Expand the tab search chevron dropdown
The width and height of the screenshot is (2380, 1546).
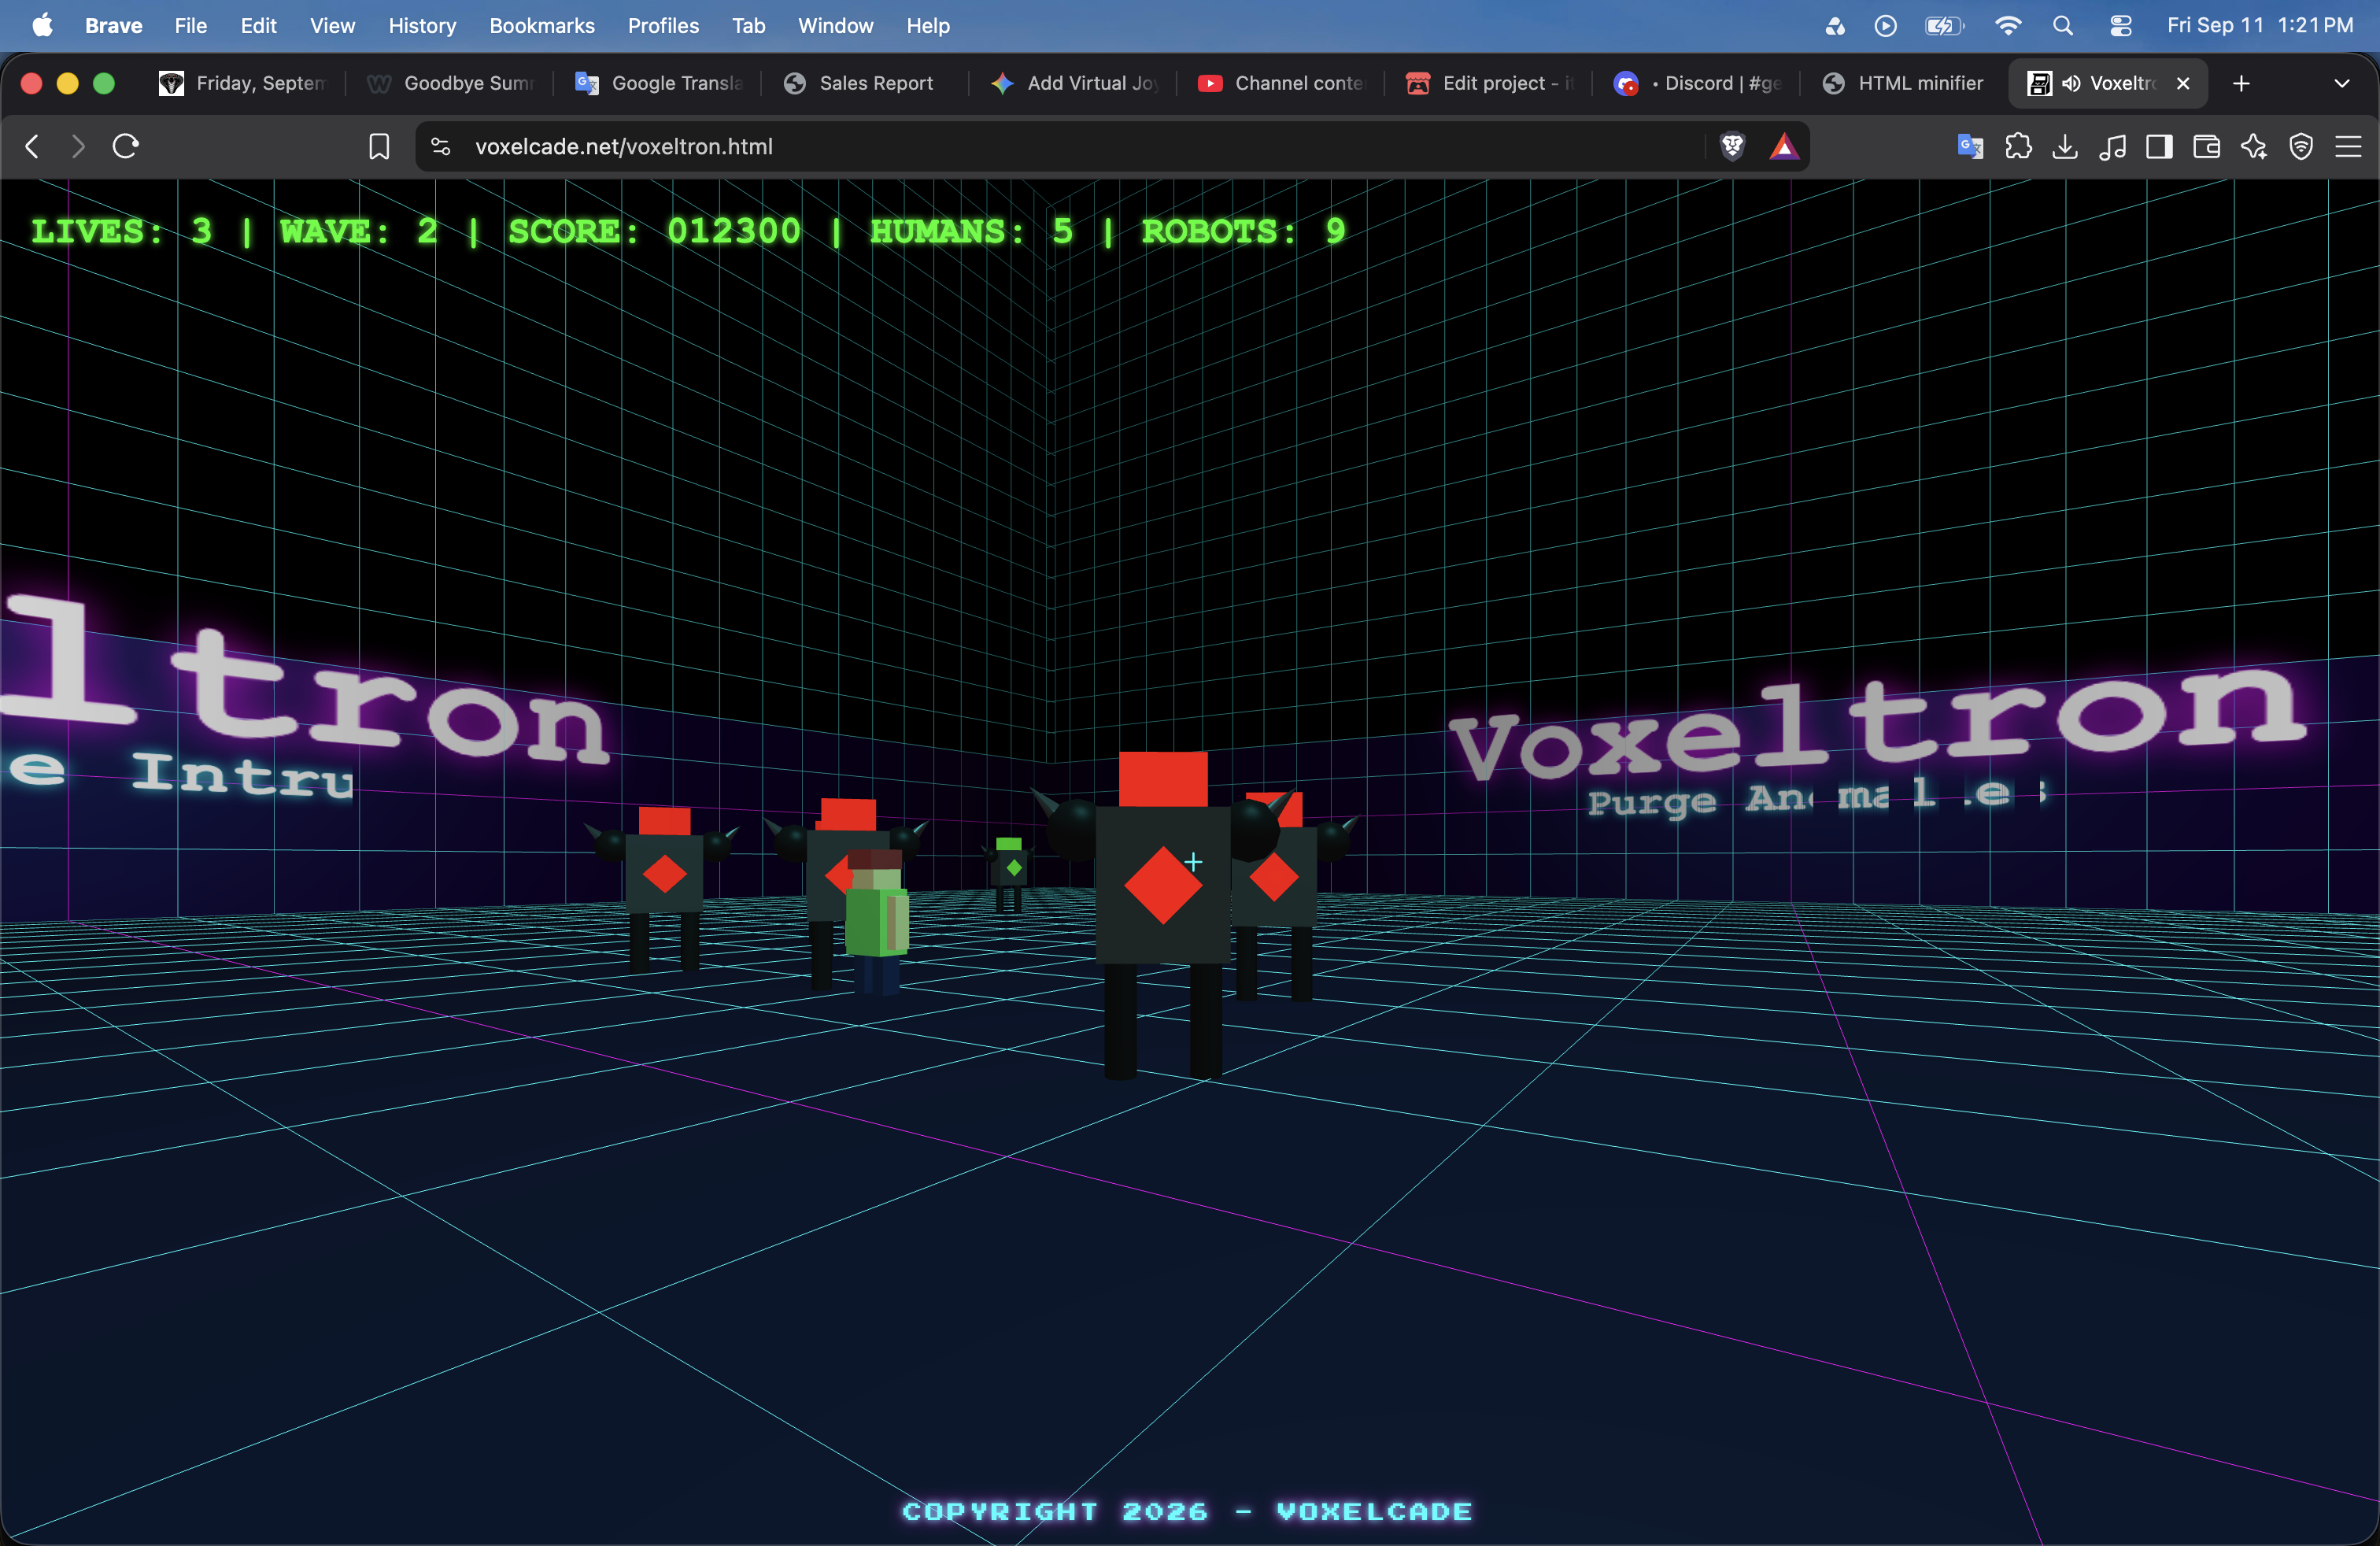2341,83
